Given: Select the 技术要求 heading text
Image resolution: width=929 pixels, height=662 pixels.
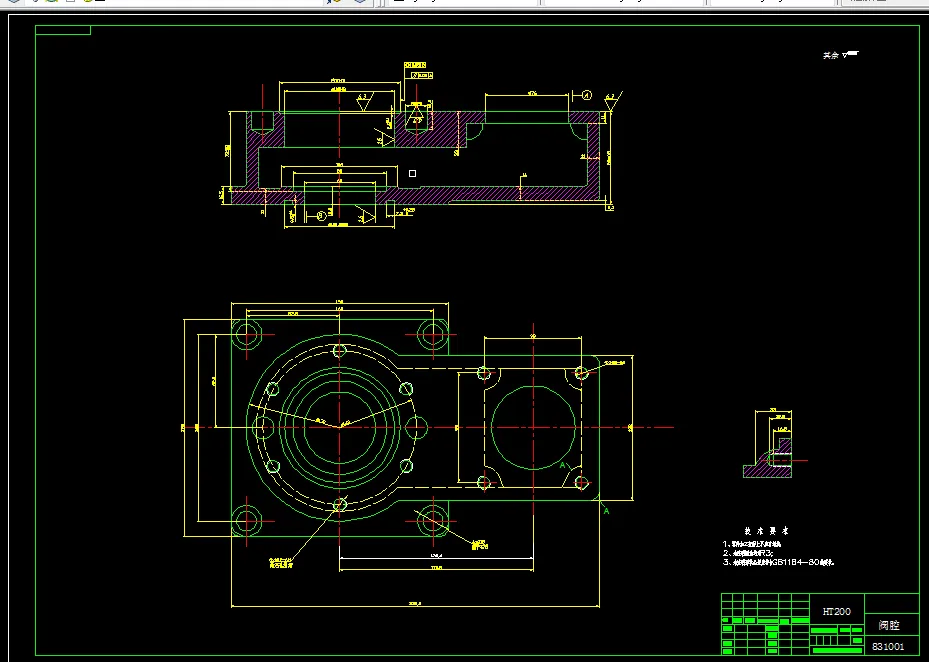Looking at the screenshot, I should pyautogui.click(x=767, y=531).
